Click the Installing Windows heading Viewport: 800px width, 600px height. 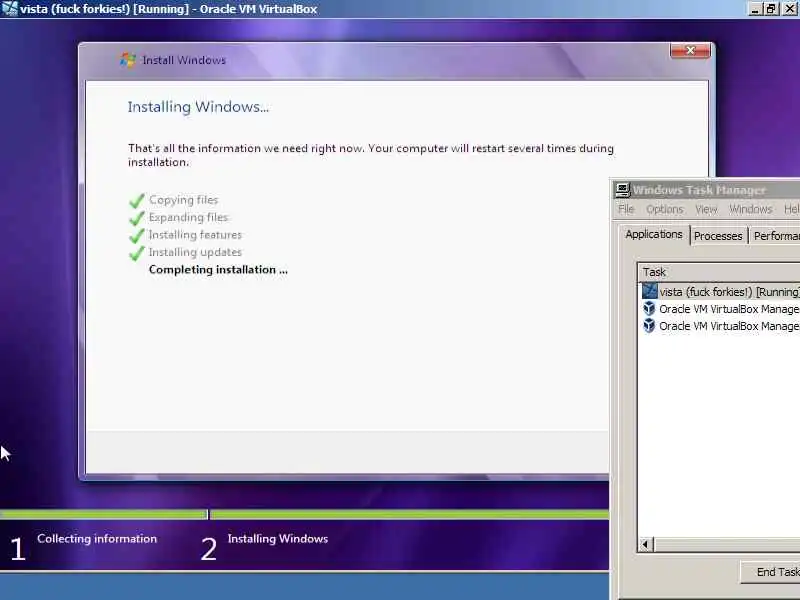coord(198,107)
